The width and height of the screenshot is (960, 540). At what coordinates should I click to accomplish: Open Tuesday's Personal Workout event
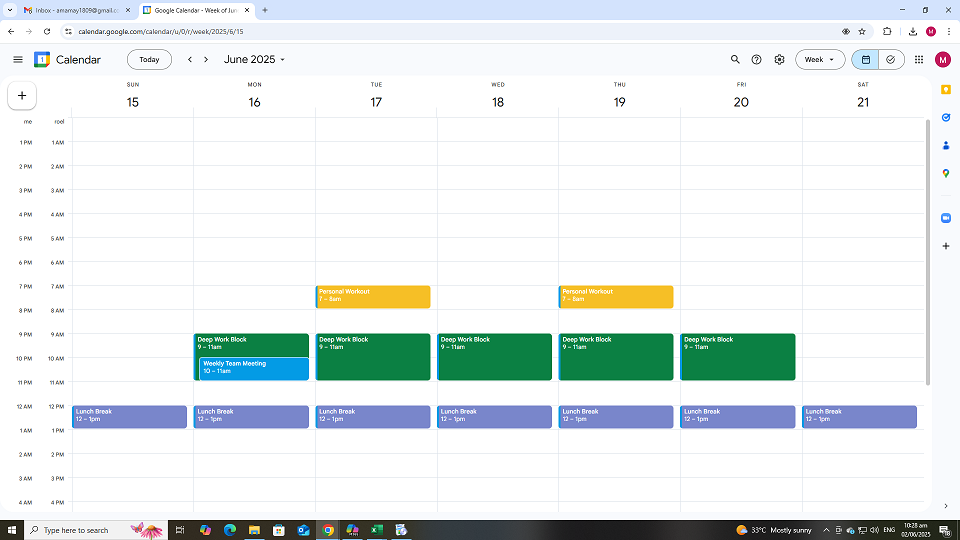coord(373,297)
